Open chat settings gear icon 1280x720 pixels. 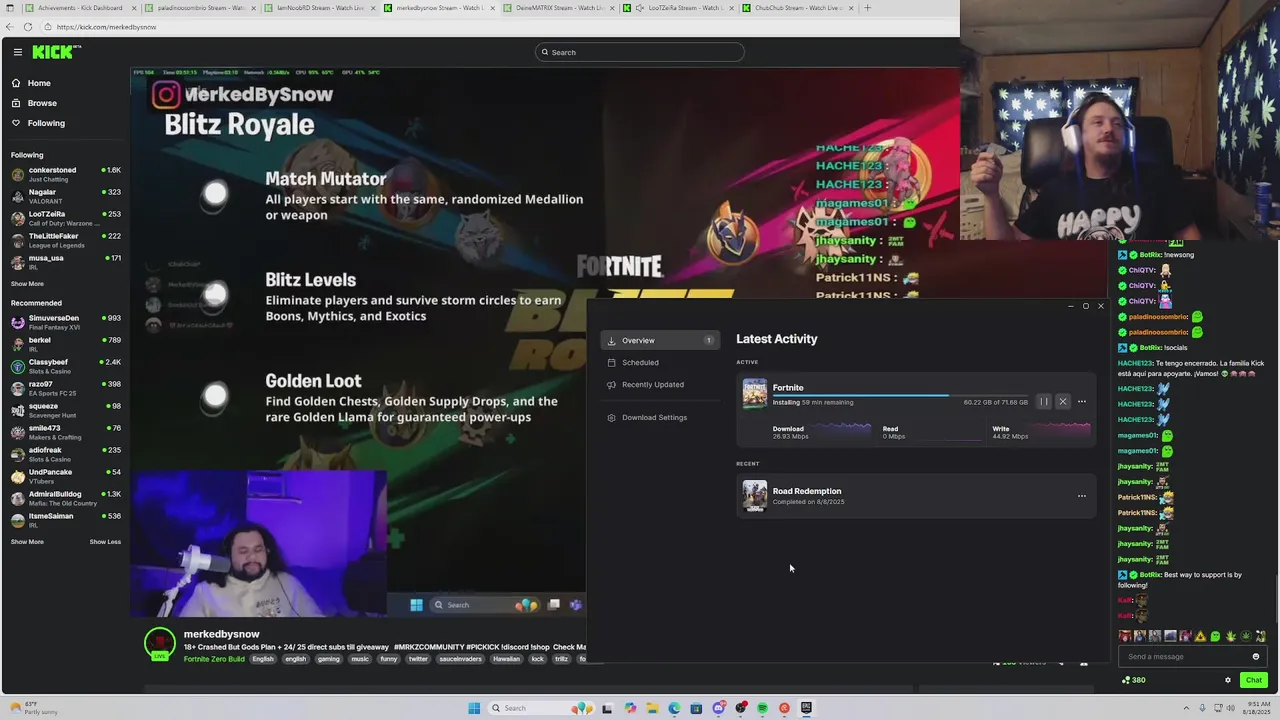click(1228, 680)
